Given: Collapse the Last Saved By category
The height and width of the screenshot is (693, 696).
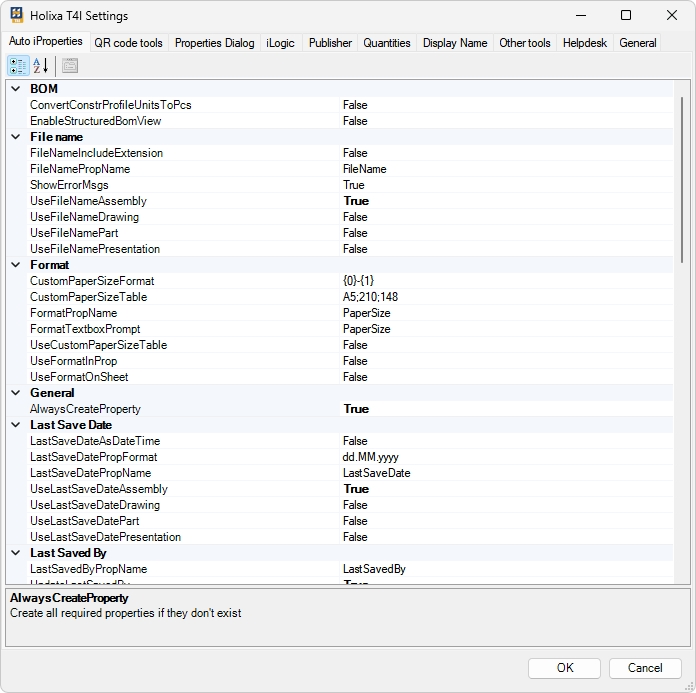Looking at the screenshot, I should point(16,553).
